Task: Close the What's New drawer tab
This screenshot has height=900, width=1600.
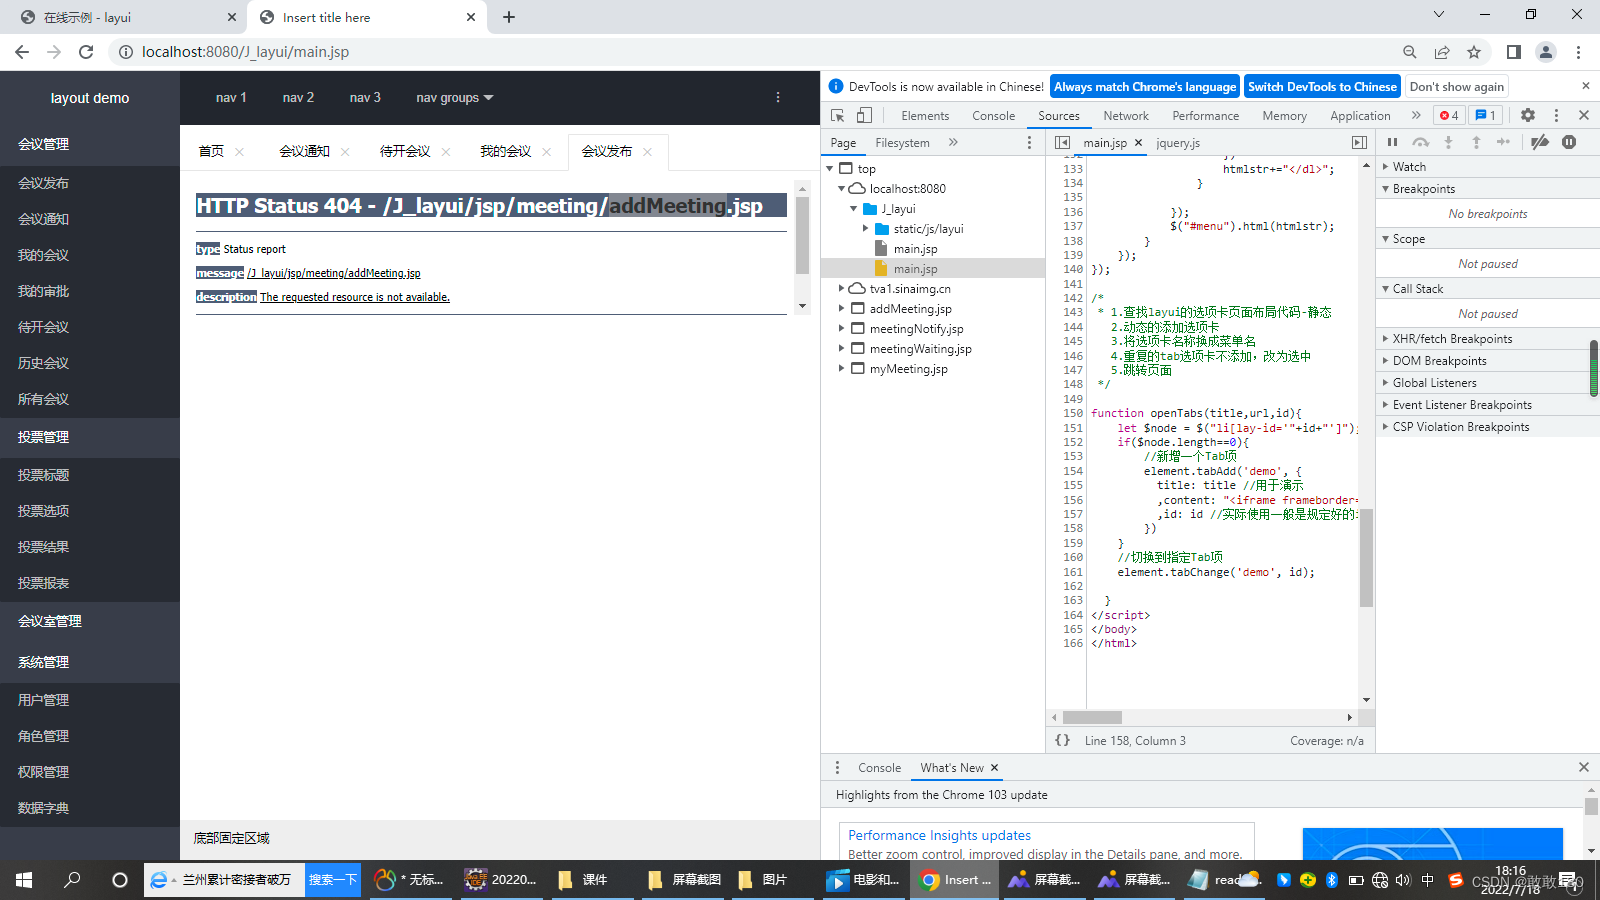Action: point(995,768)
